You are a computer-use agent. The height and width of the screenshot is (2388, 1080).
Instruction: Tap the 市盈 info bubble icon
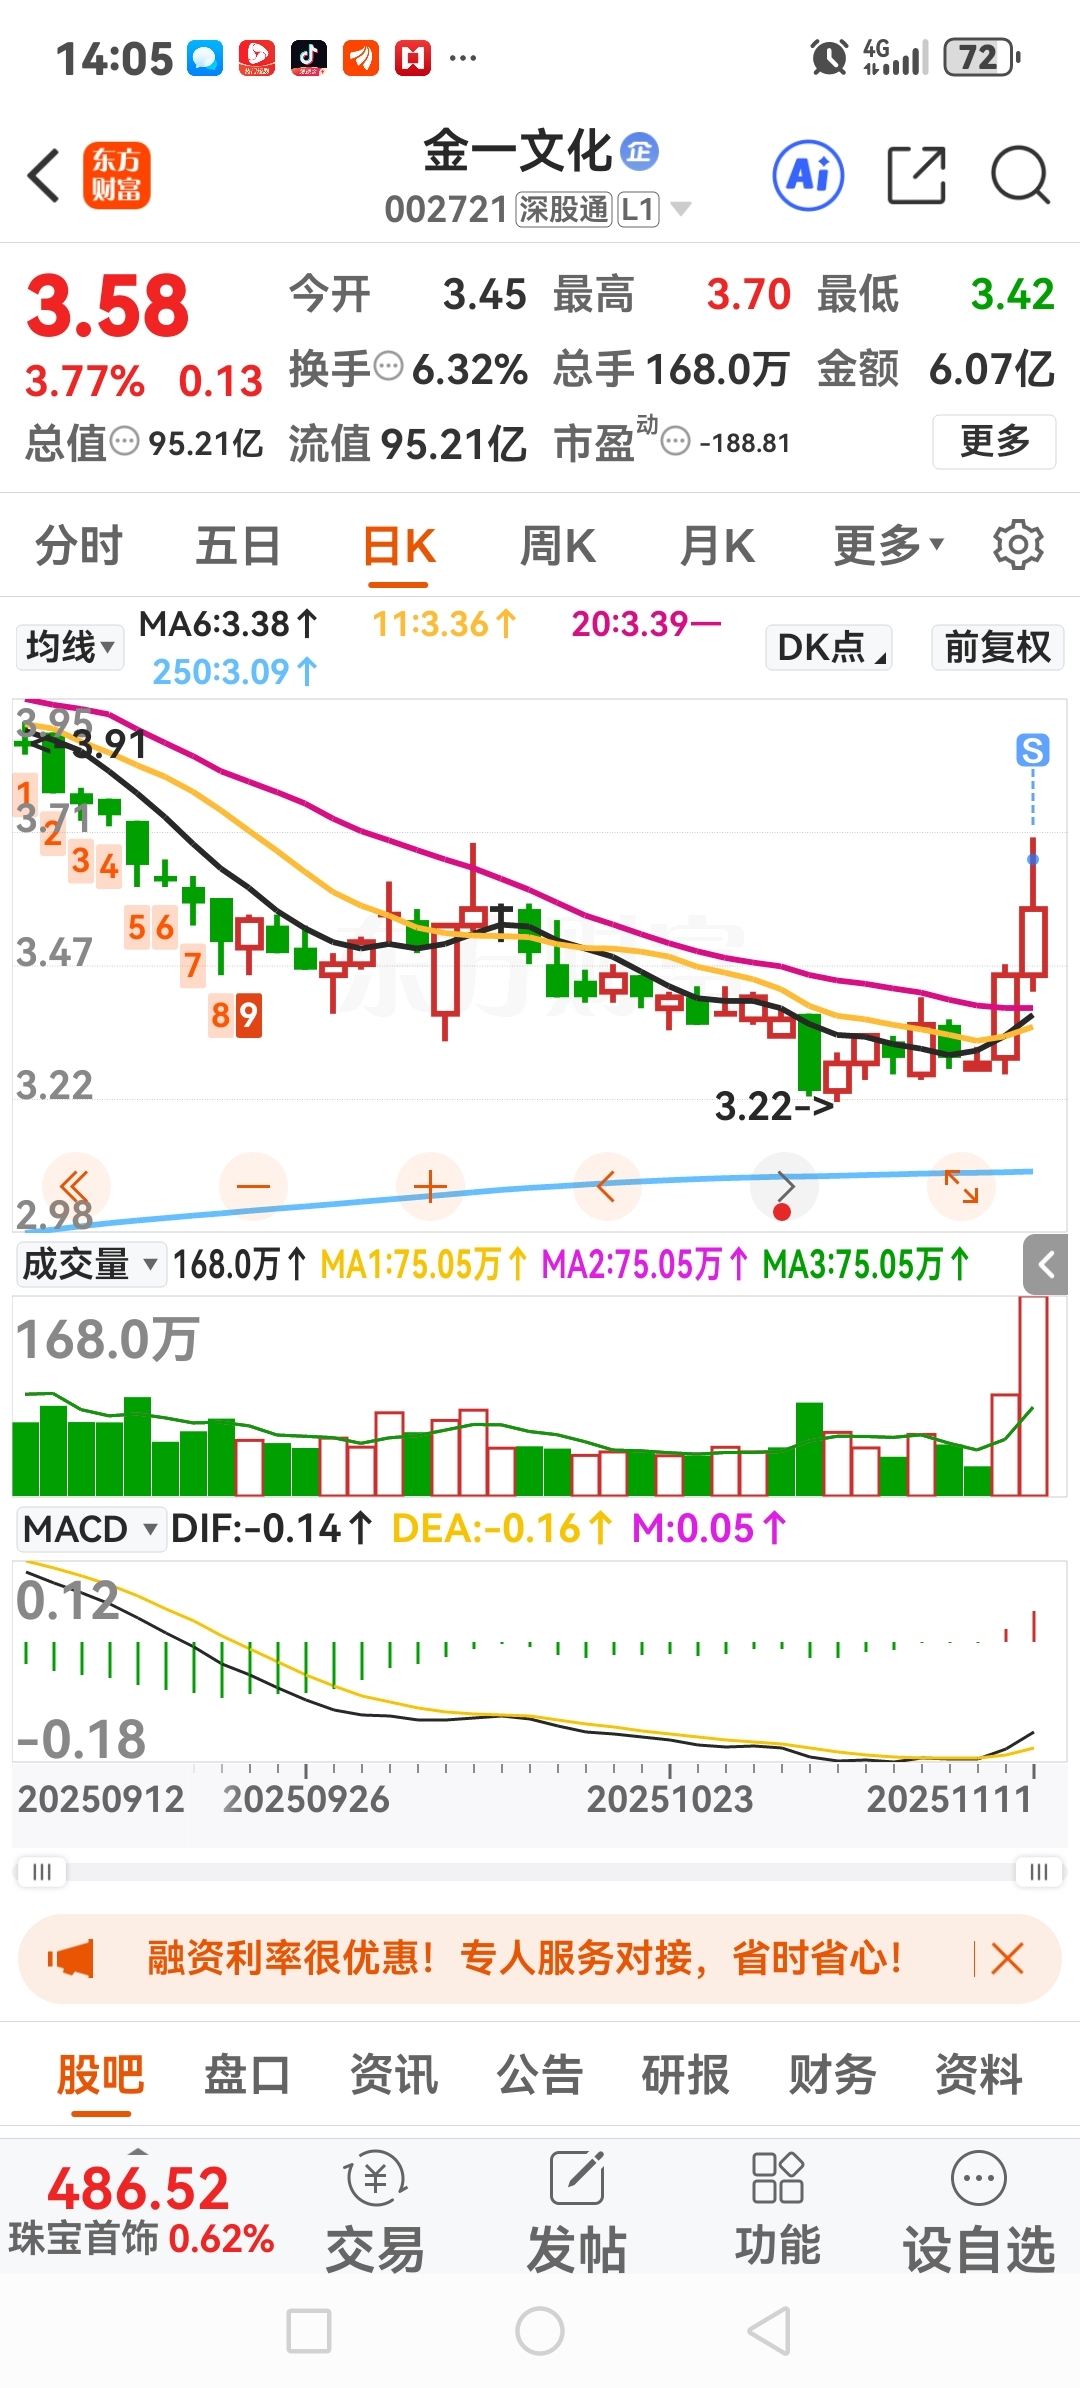(676, 441)
